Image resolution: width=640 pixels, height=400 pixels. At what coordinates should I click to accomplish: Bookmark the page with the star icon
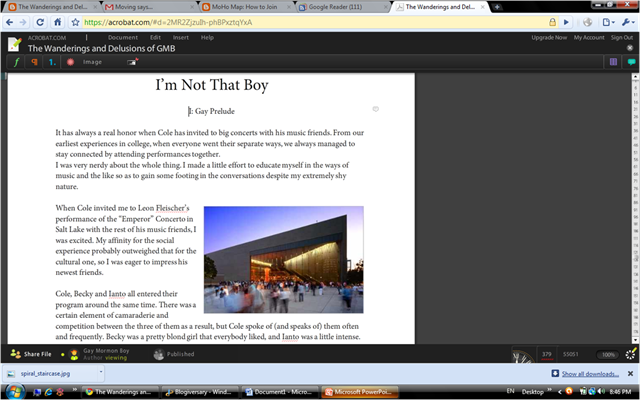pyautogui.click(x=75, y=22)
